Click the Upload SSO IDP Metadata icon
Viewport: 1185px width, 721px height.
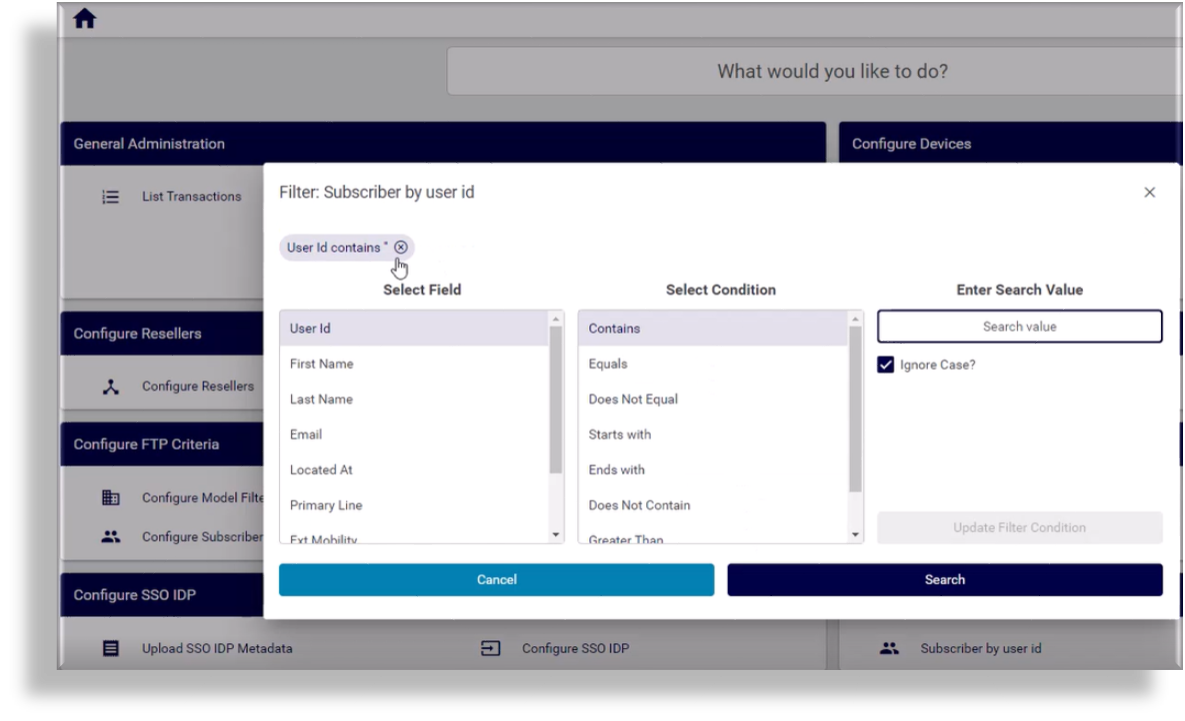(x=111, y=649)
